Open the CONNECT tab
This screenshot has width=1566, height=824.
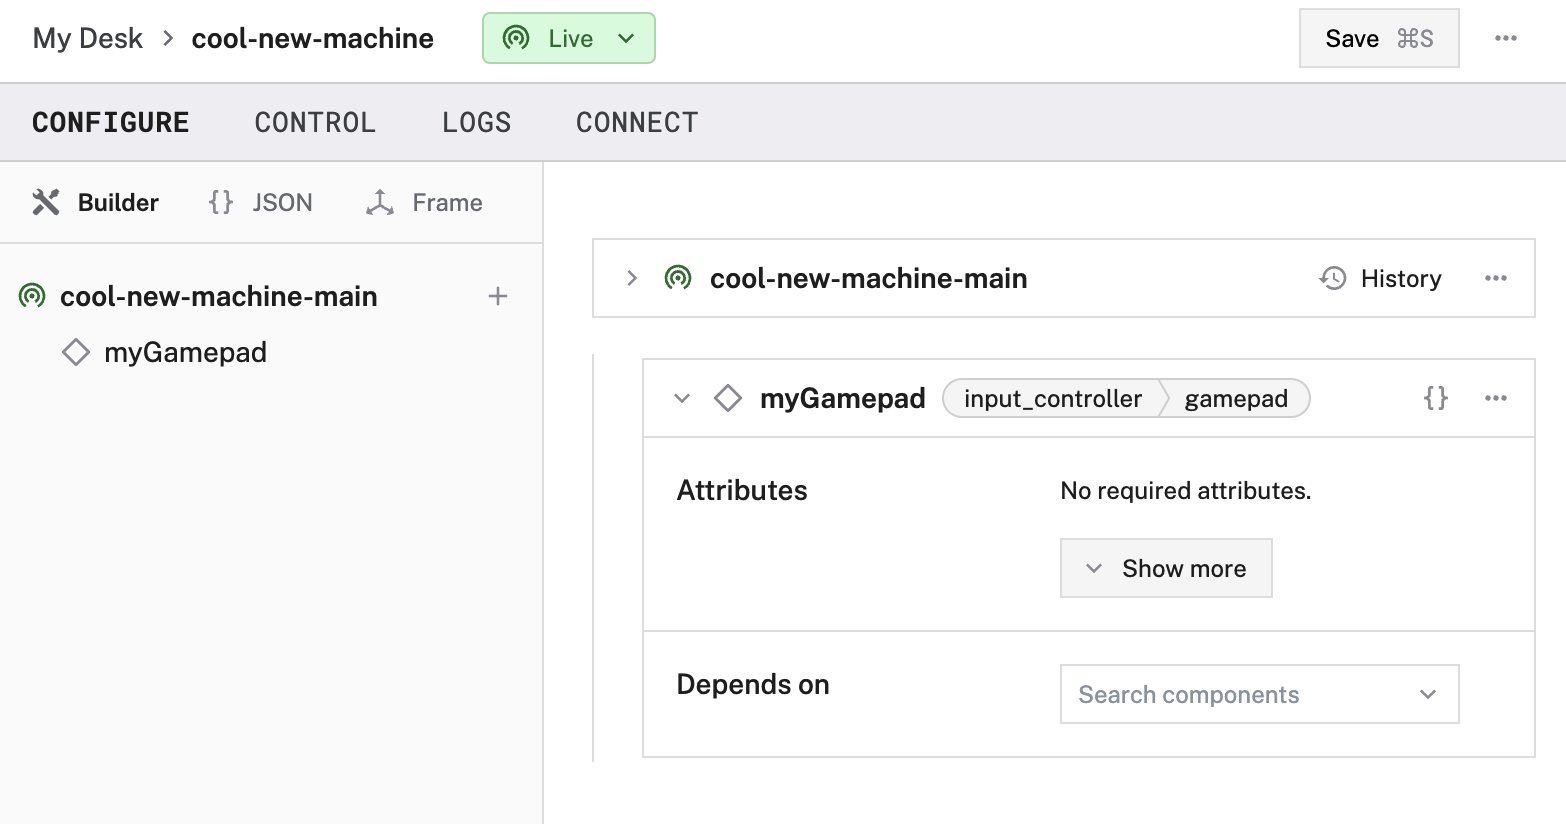coord(637,122)
